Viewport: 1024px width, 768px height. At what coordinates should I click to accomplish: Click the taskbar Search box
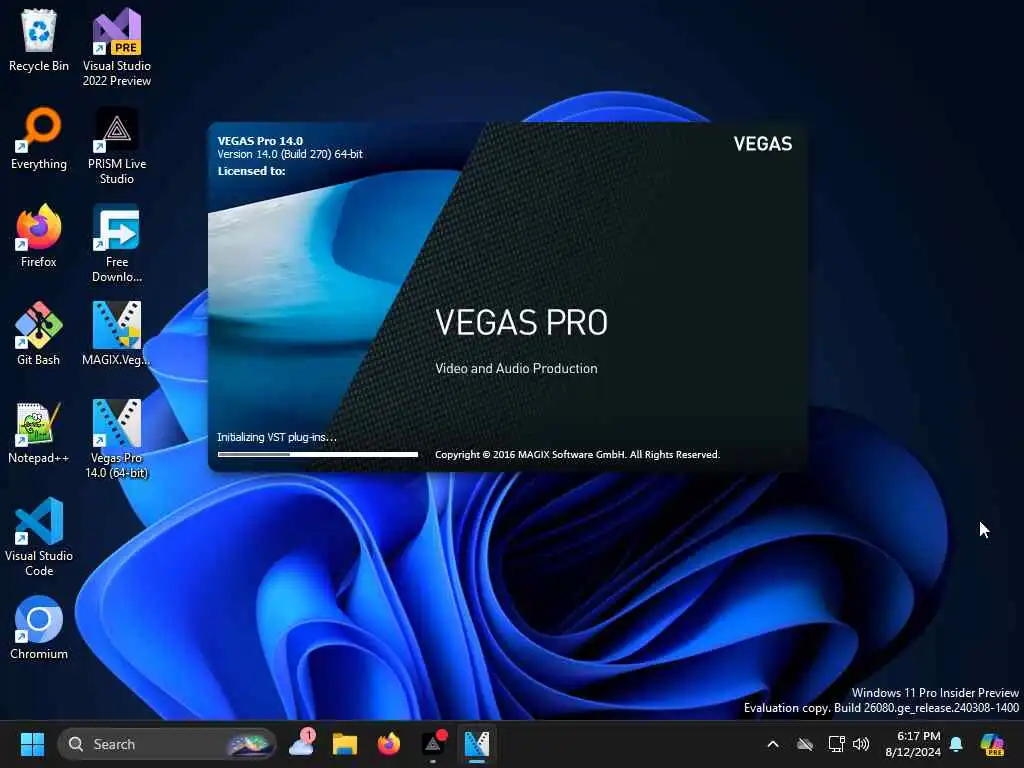167,744
